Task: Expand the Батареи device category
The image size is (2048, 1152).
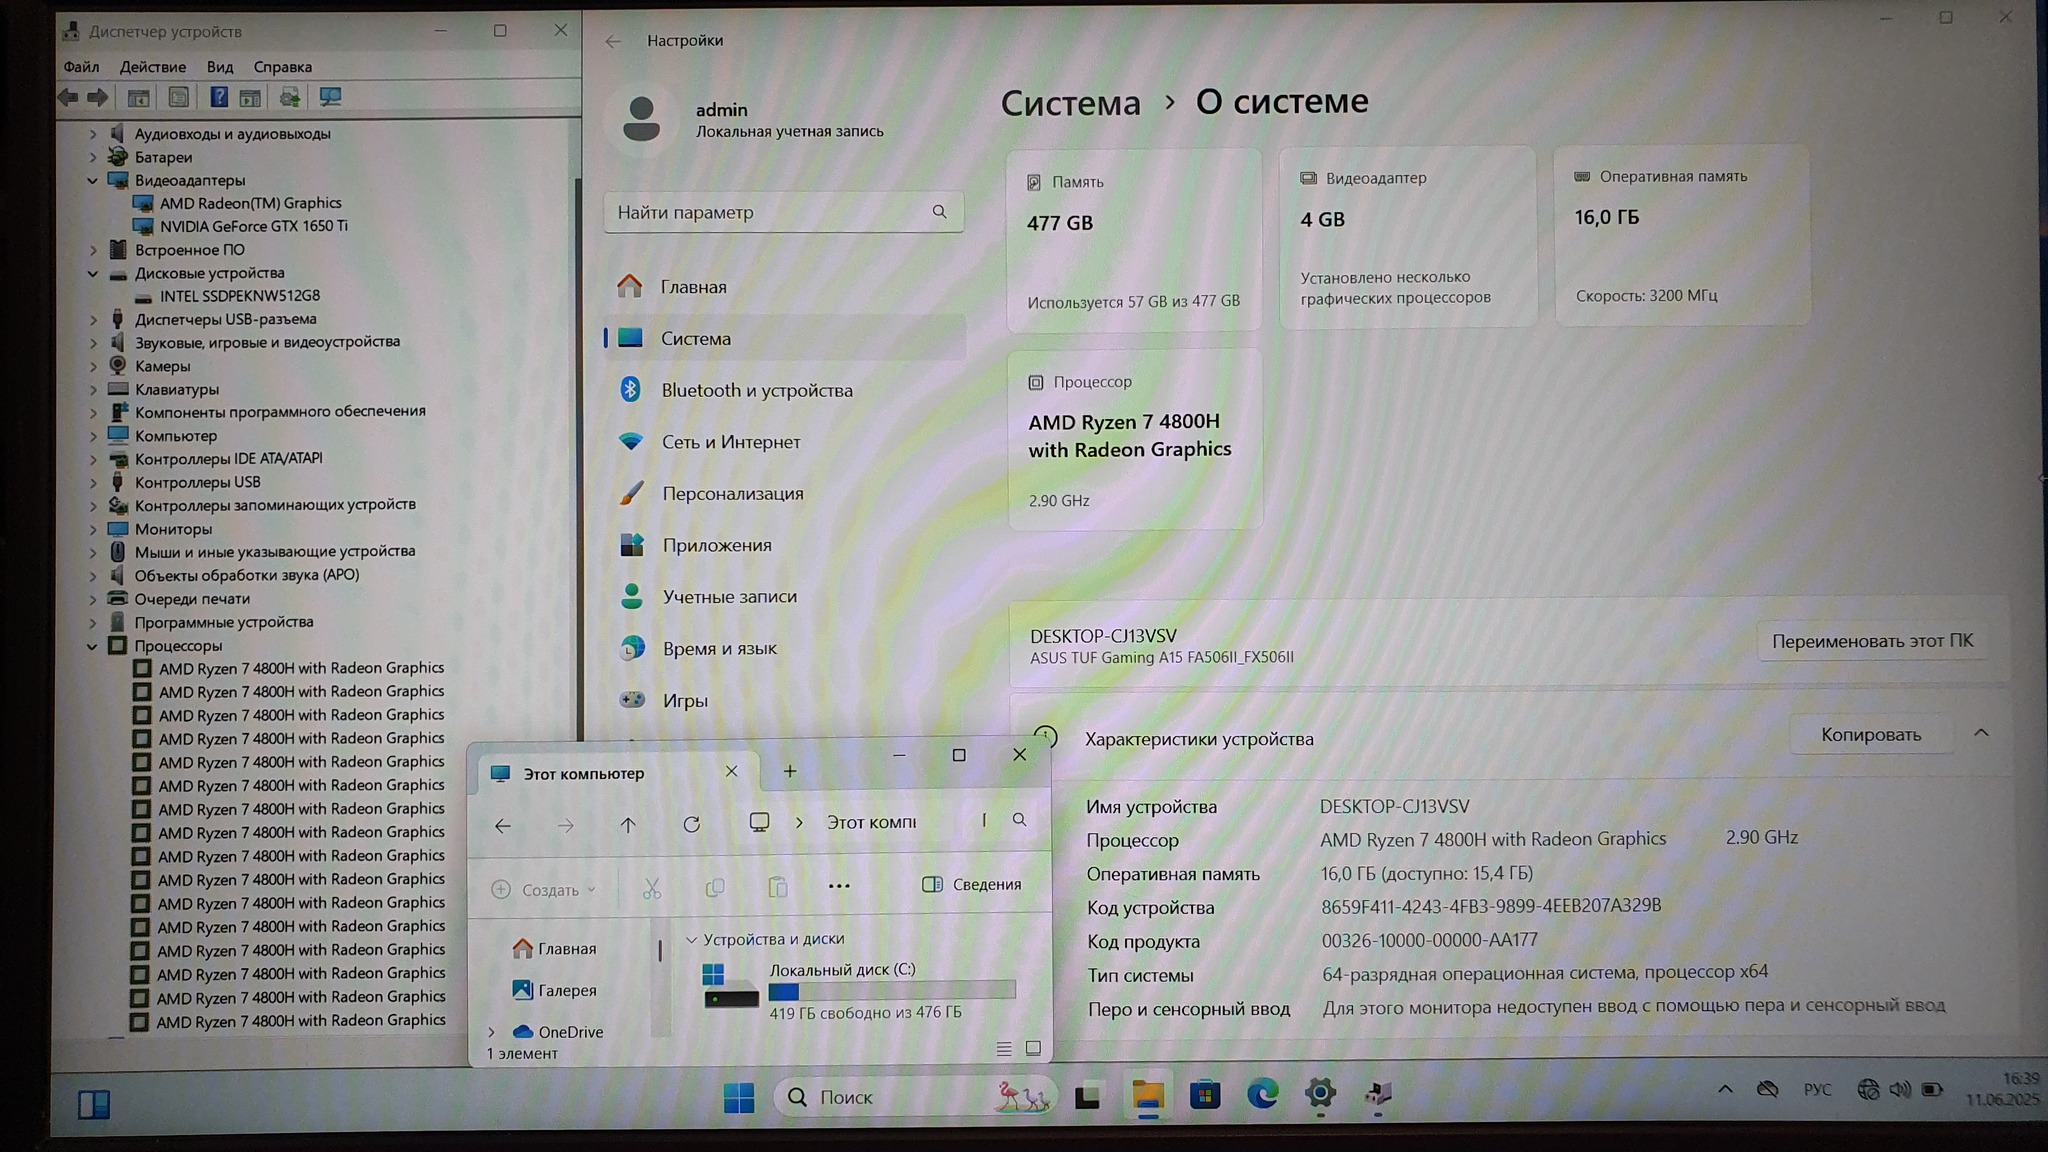Action: coord(93,157)
